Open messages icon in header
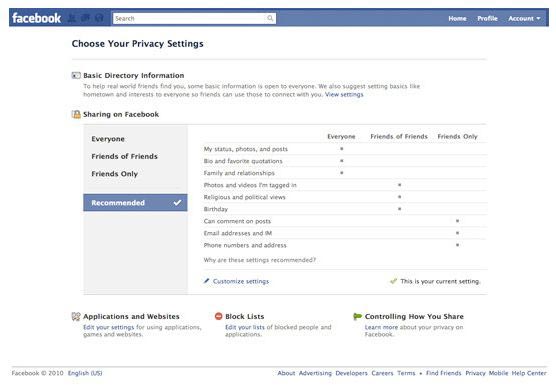 85,18
